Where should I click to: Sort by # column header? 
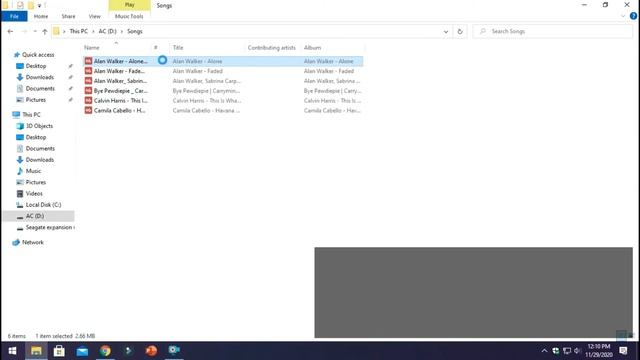156,48
